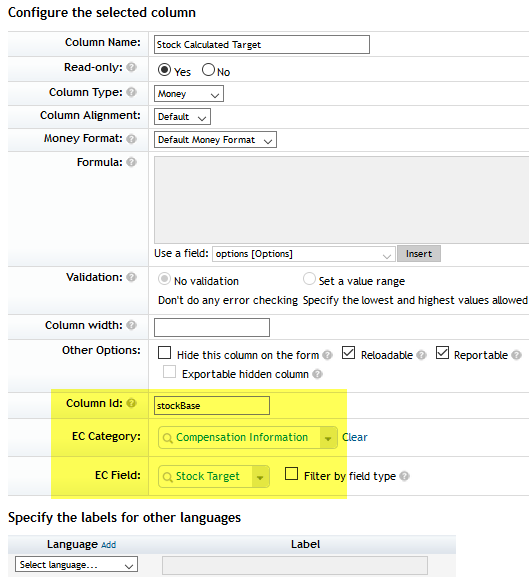Click the language Label text field
The height and width of the screenshot is (585, 529).
(x=295, y=566)
